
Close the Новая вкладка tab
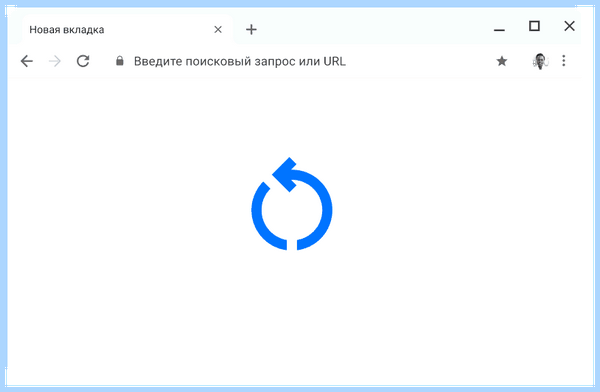click(218, 29)
